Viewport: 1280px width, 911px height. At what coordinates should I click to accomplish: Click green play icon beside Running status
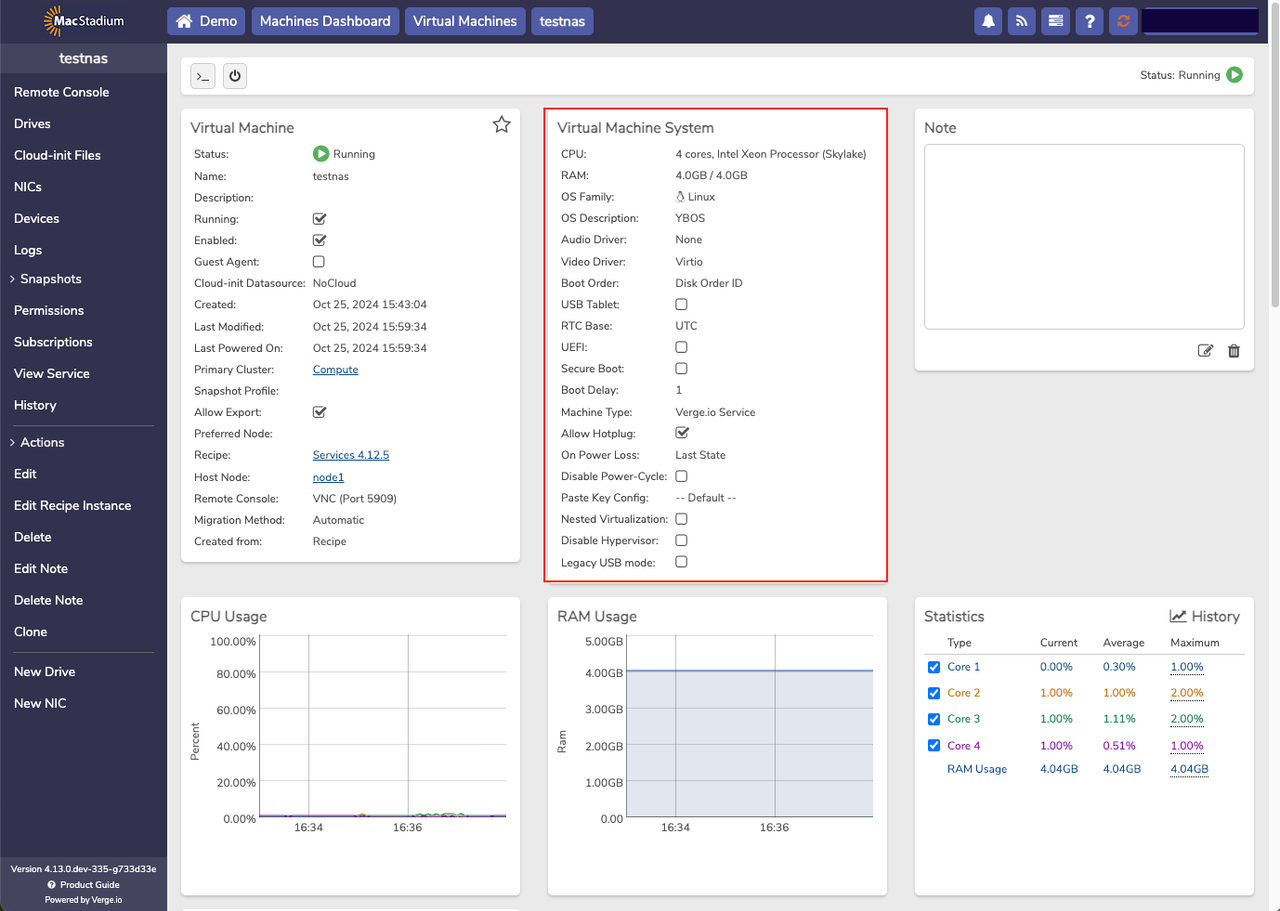click(321, 154)
